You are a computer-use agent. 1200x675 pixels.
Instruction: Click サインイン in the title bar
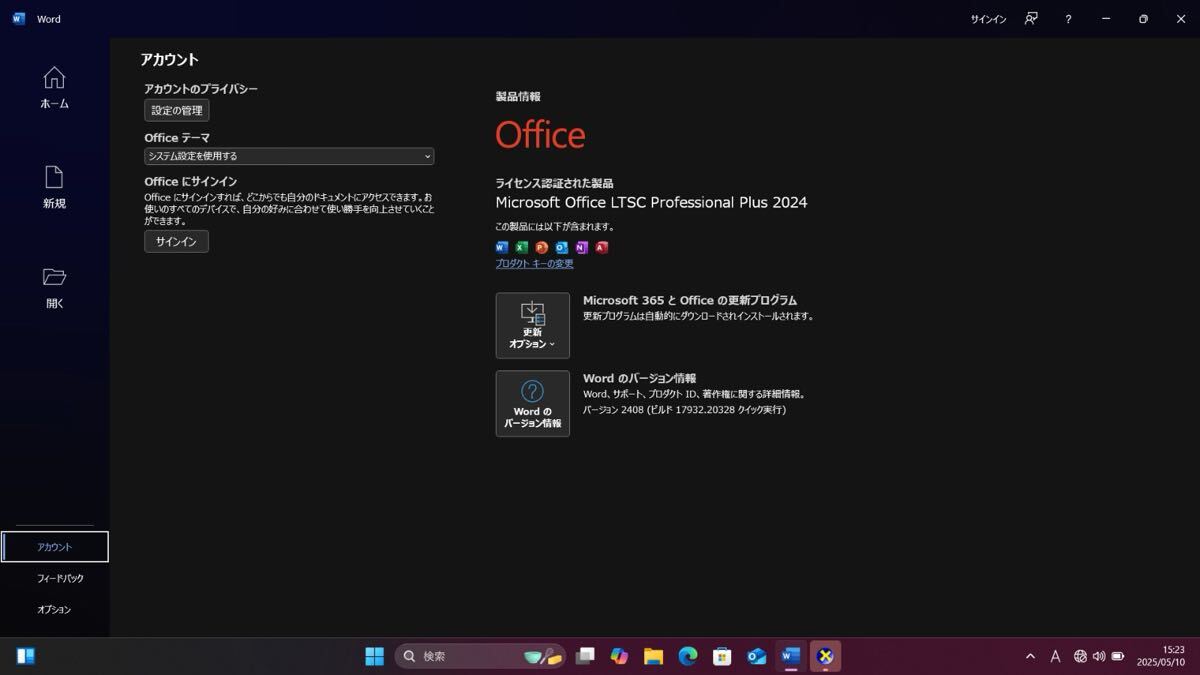988,19
